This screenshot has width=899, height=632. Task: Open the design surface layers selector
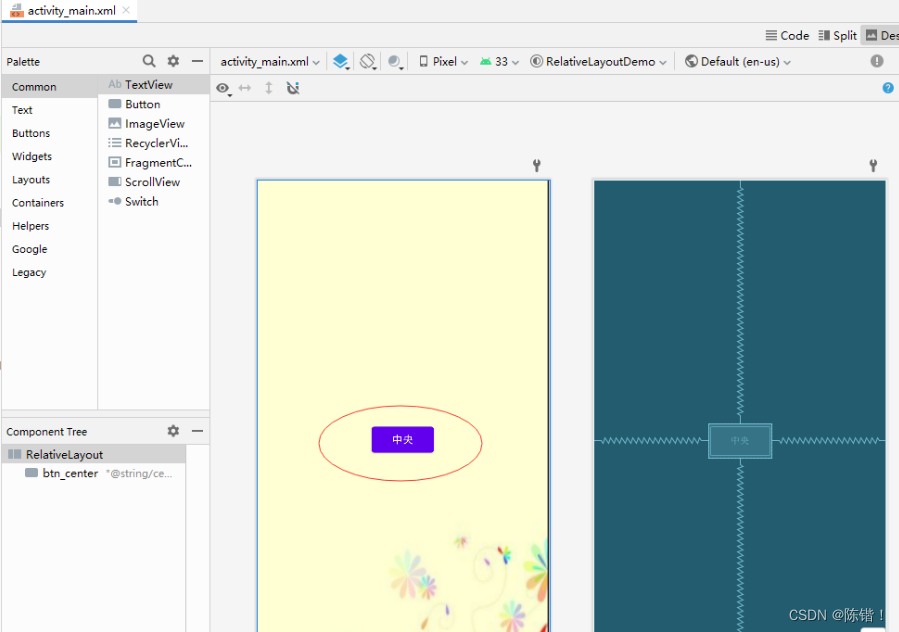341,61
